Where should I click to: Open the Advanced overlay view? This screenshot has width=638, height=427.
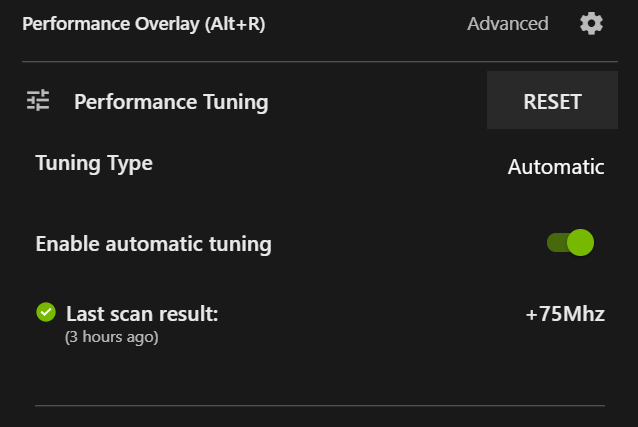coord(507,23)
